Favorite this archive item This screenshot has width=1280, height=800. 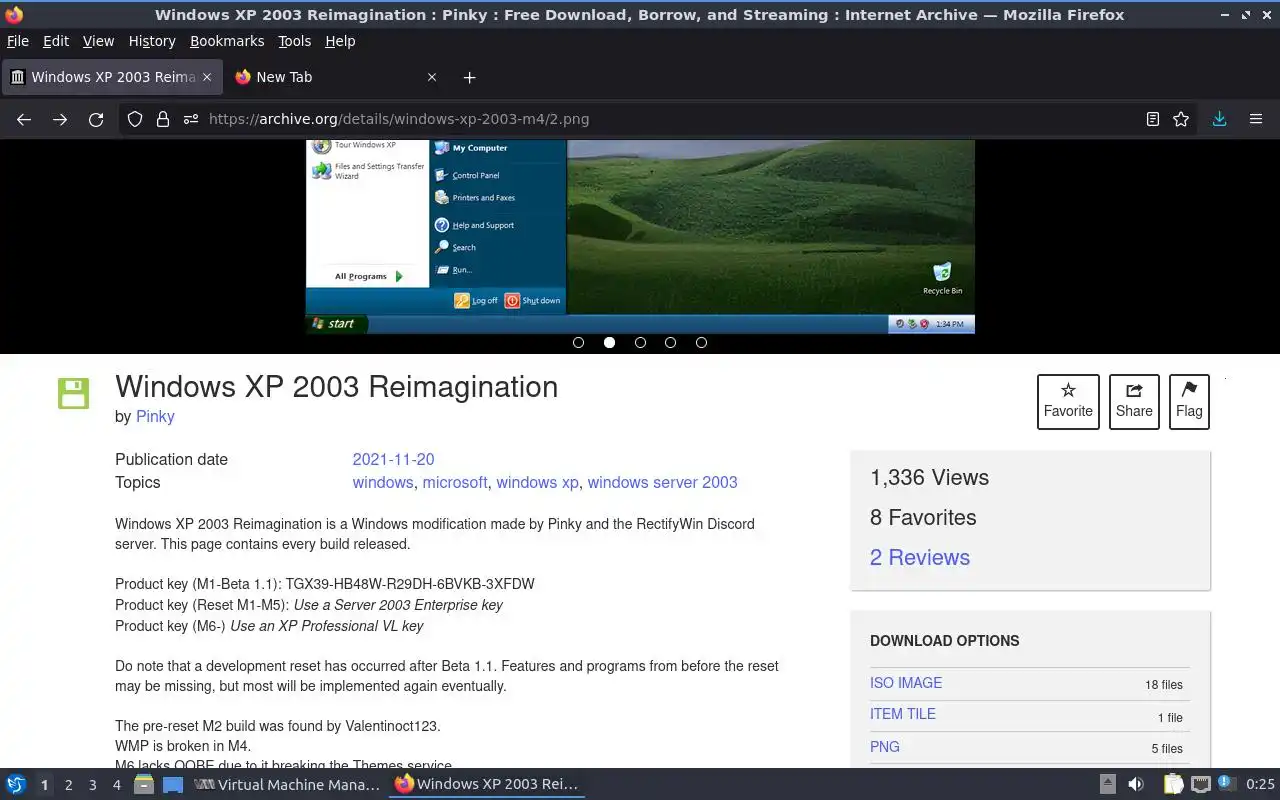[1068, 402]
